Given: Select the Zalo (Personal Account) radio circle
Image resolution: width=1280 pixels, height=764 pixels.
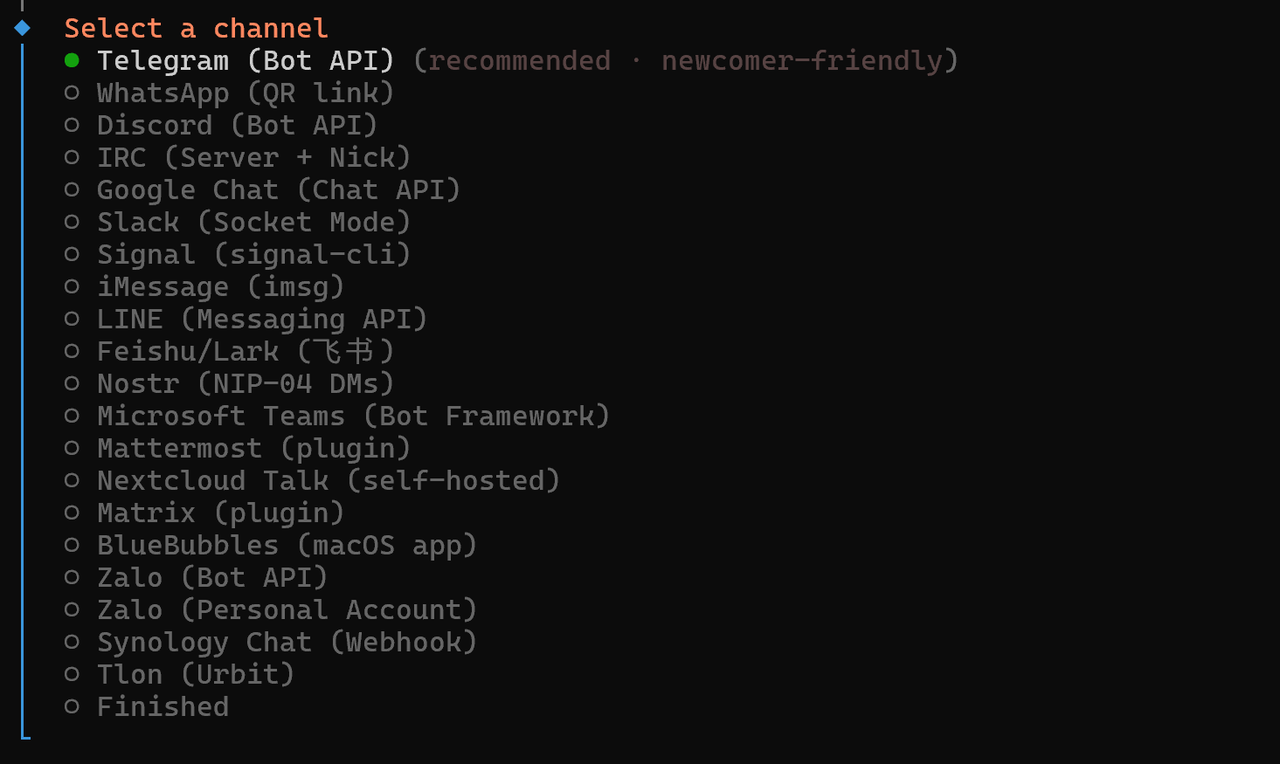Looking at the screenshot, I should [72, 610].
